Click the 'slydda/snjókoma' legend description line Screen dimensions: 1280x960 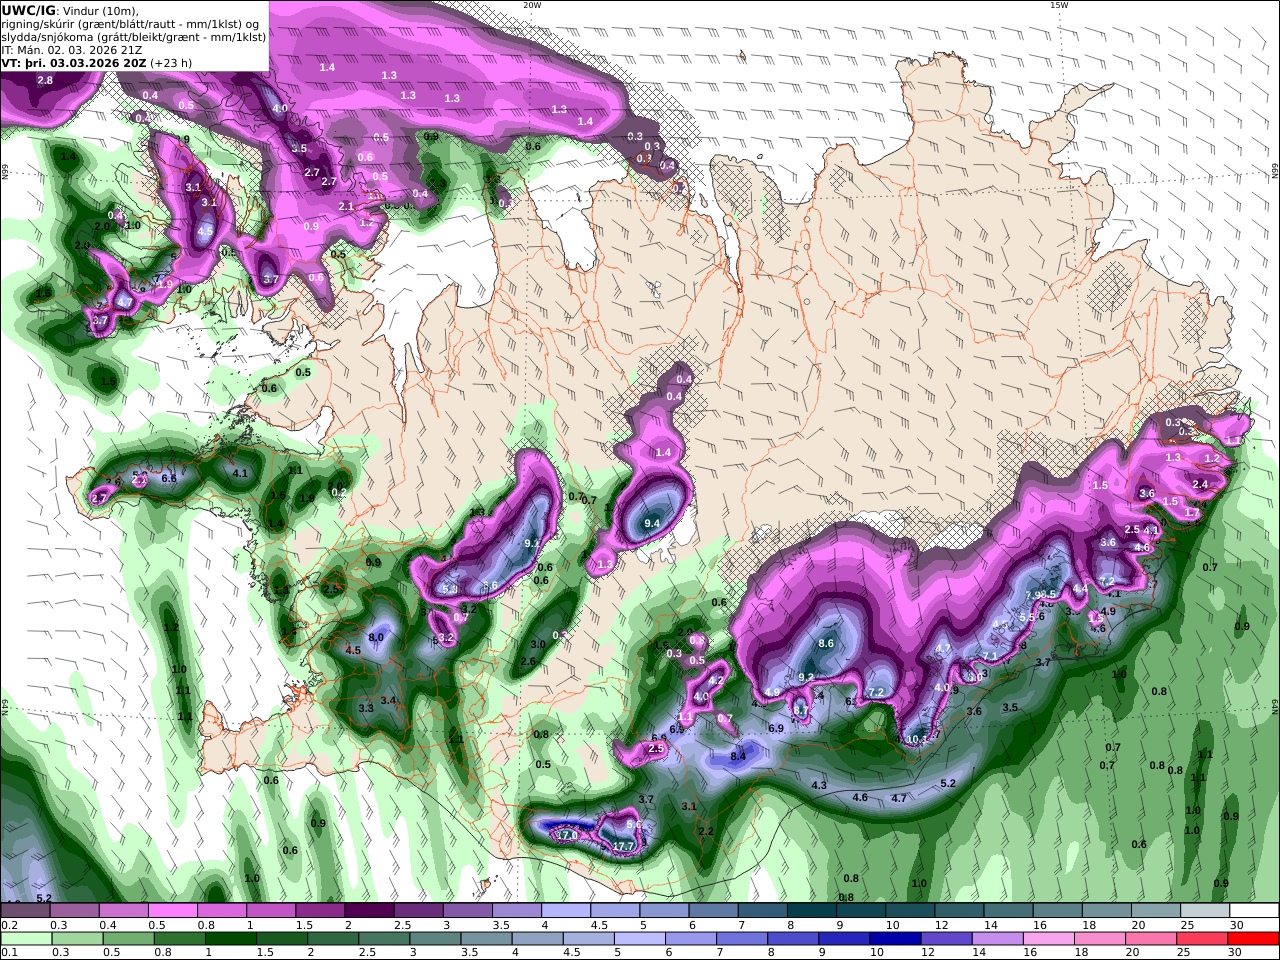pos(133,36)
